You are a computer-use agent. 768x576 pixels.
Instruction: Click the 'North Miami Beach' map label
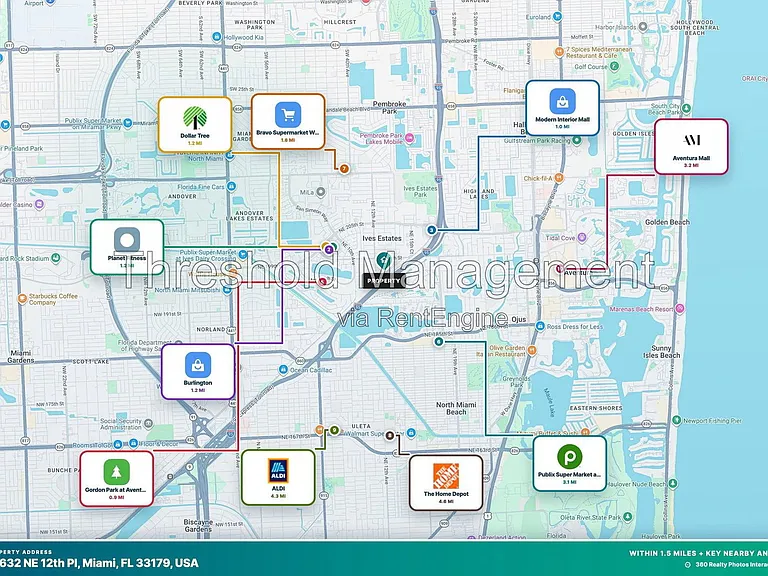(x=456, y=408)
